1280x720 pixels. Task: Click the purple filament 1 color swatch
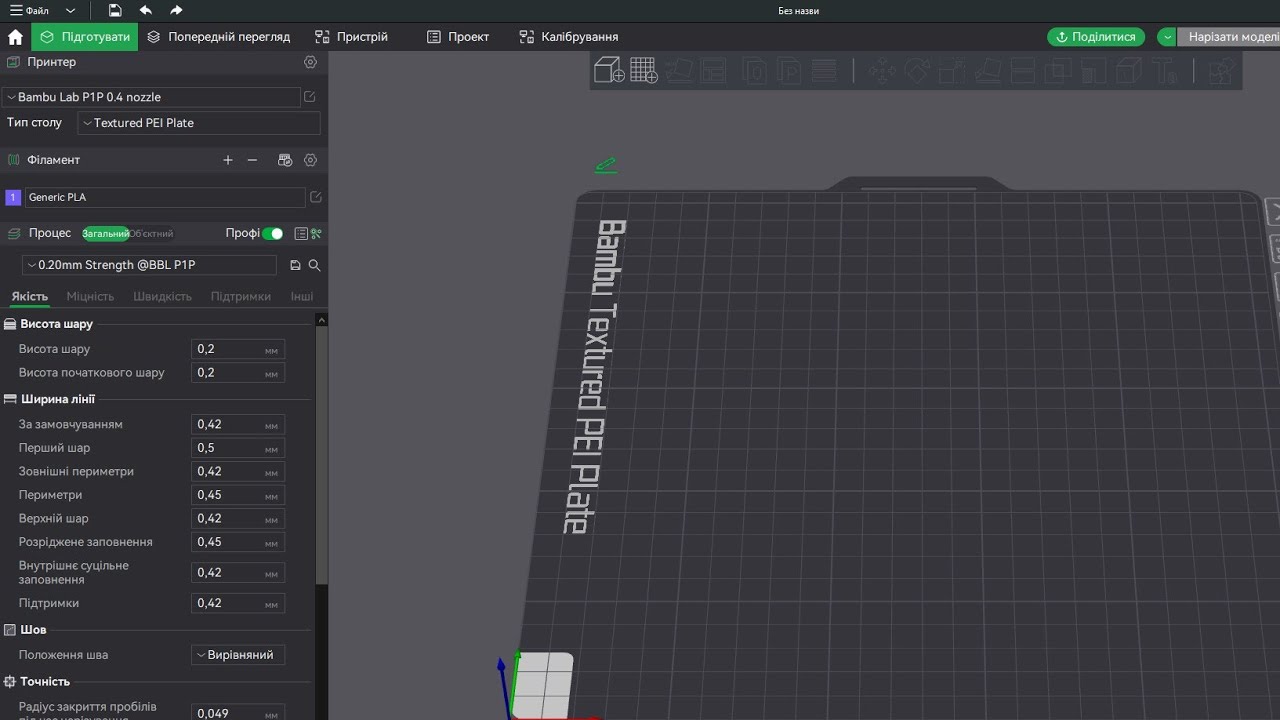tap(13, 197)
